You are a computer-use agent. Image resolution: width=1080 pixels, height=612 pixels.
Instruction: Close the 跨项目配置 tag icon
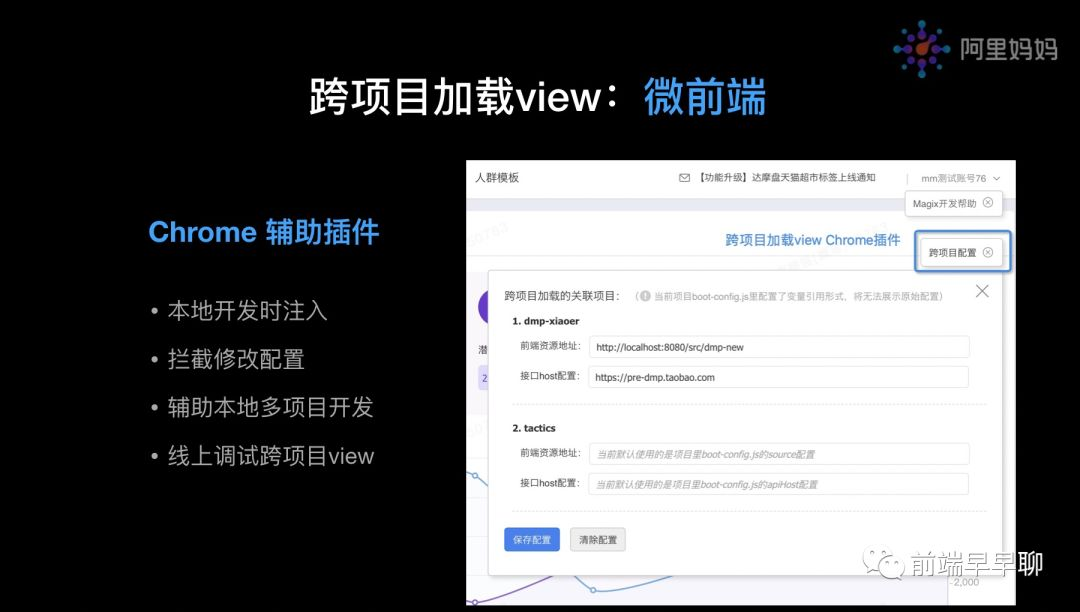coord(988,252)
